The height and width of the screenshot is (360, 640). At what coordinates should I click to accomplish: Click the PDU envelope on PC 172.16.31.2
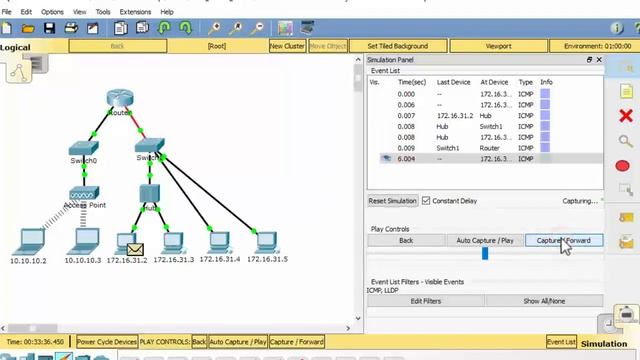pyautogui.click(x=135, y=249)
